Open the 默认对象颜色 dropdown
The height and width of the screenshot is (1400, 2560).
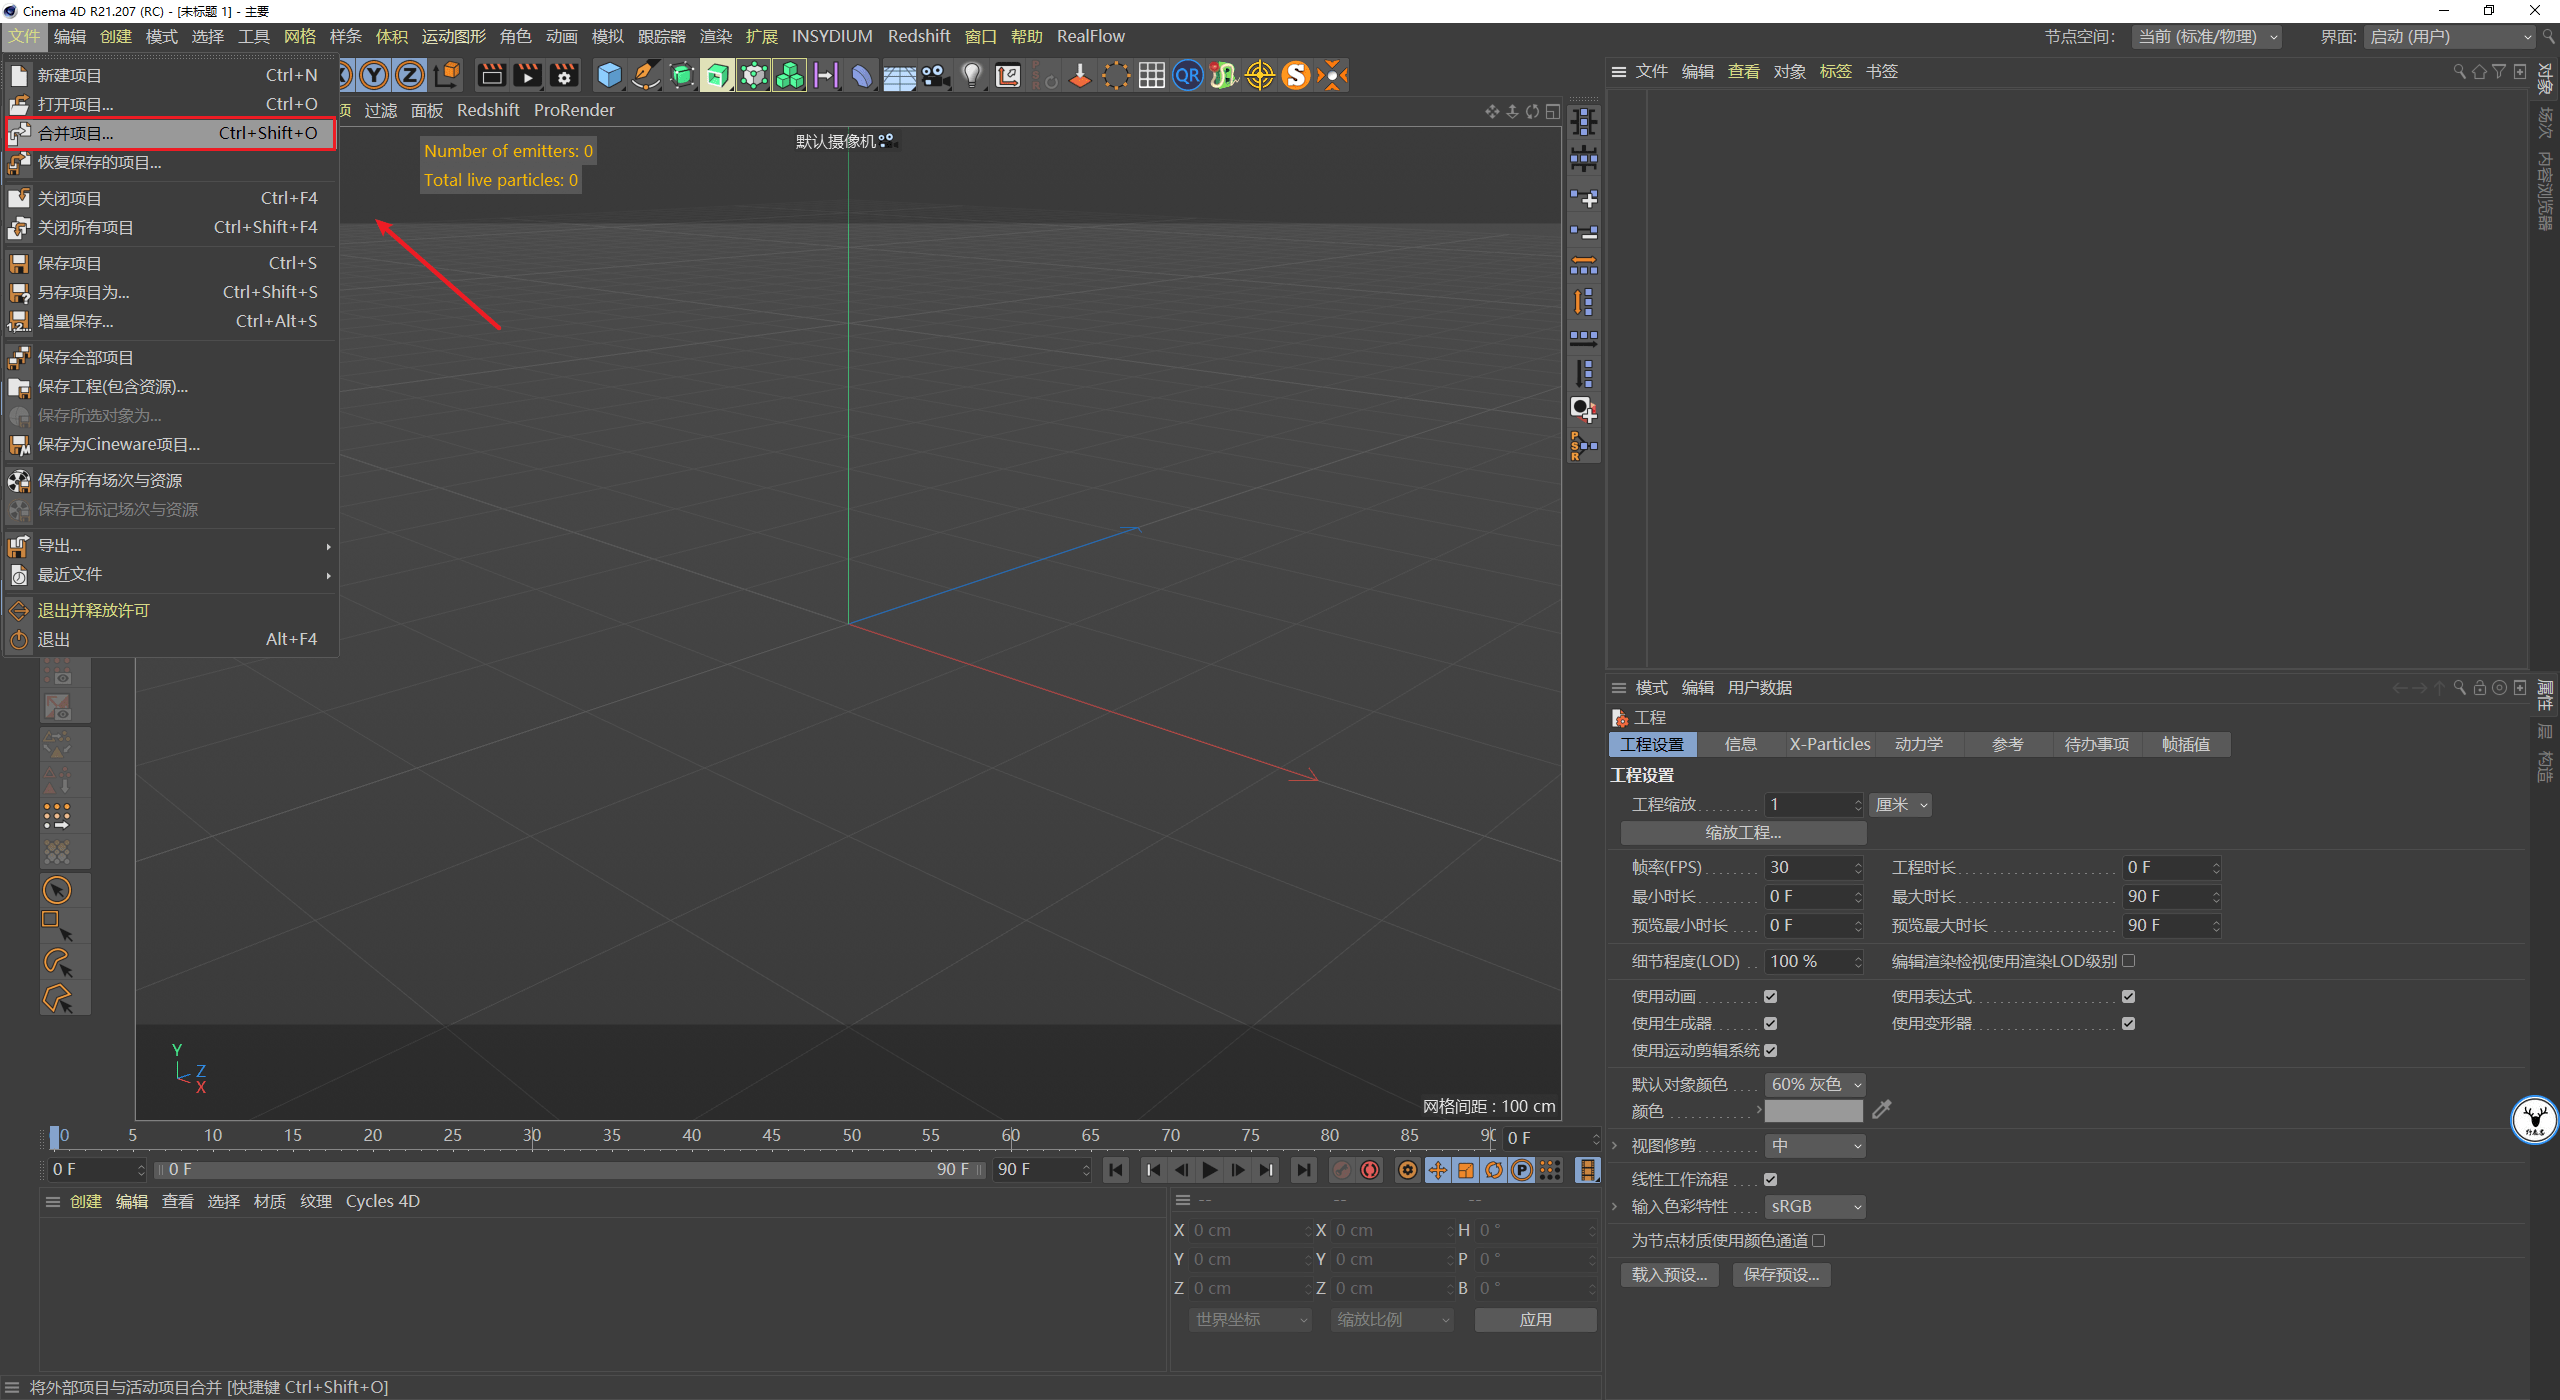(x=1814, y=1084)
